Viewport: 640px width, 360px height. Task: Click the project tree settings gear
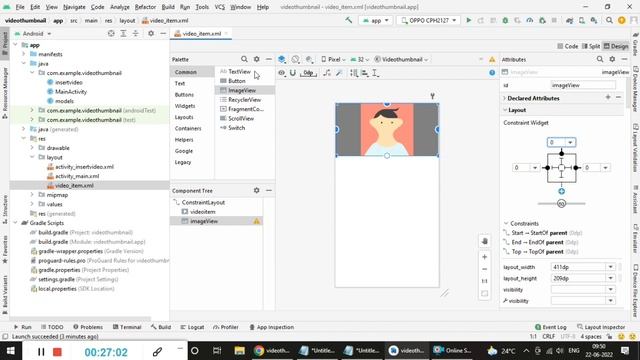(151, 33)
